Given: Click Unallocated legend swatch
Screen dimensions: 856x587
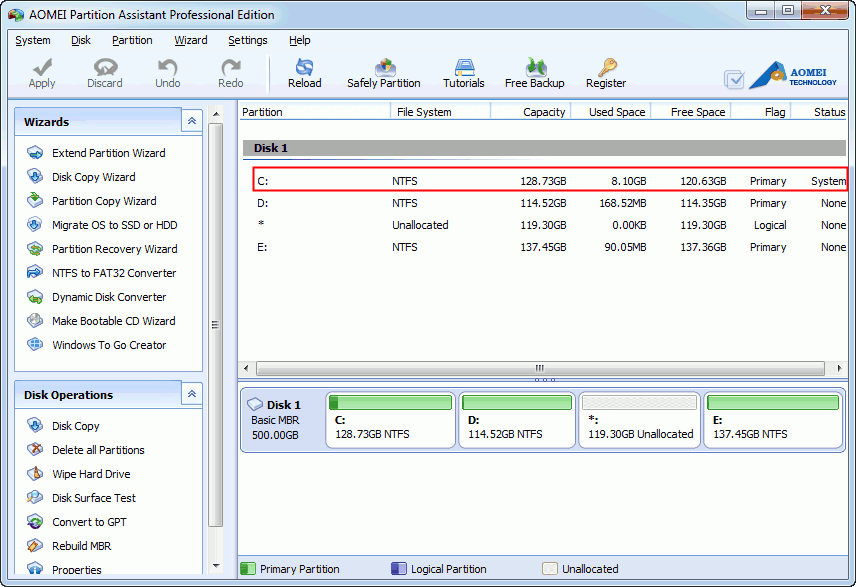Looking at the screenshot, I should [550, 568].
